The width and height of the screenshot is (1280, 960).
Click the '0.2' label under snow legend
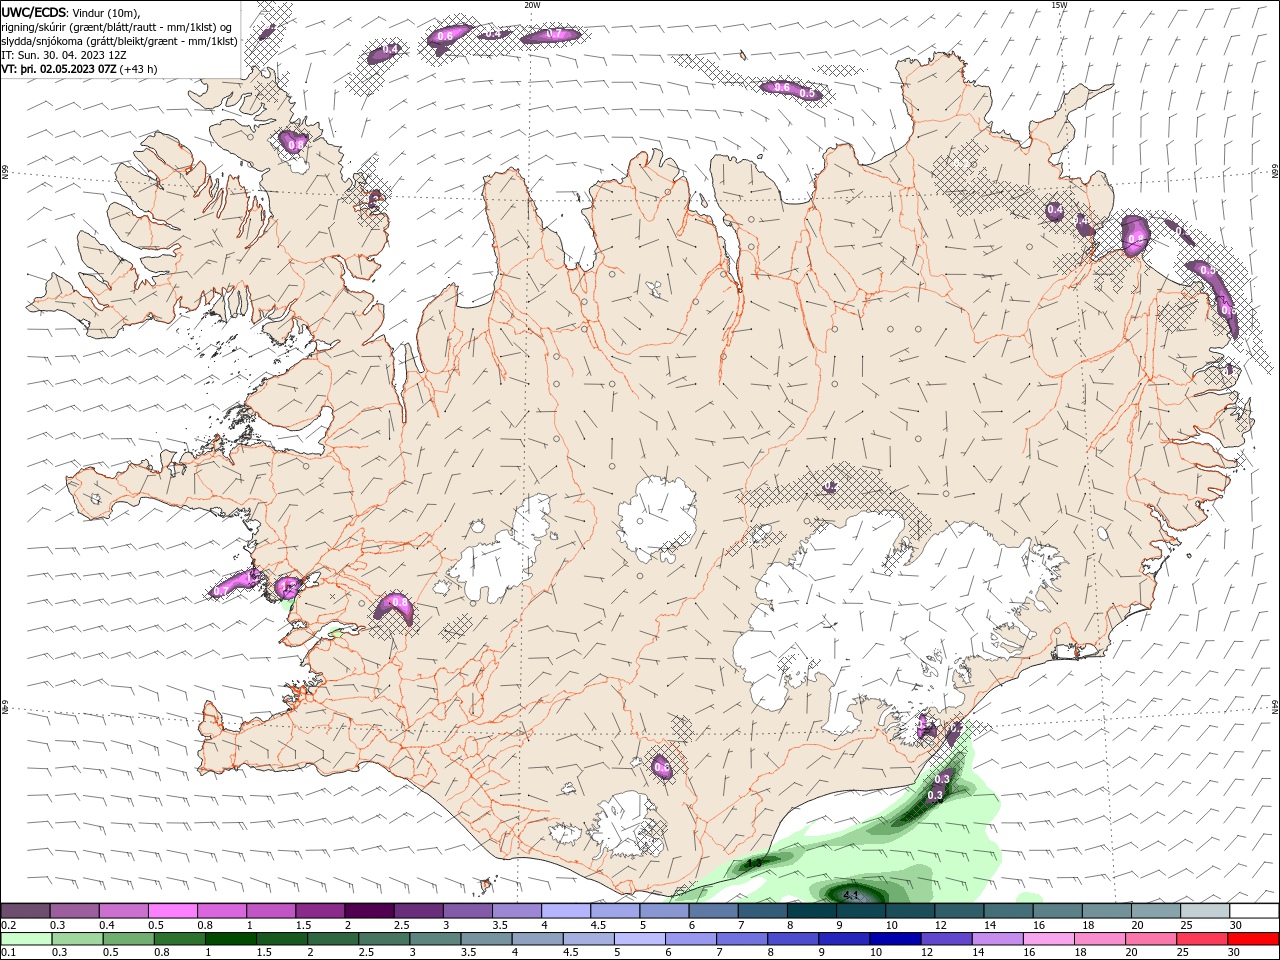click(9, 925)
